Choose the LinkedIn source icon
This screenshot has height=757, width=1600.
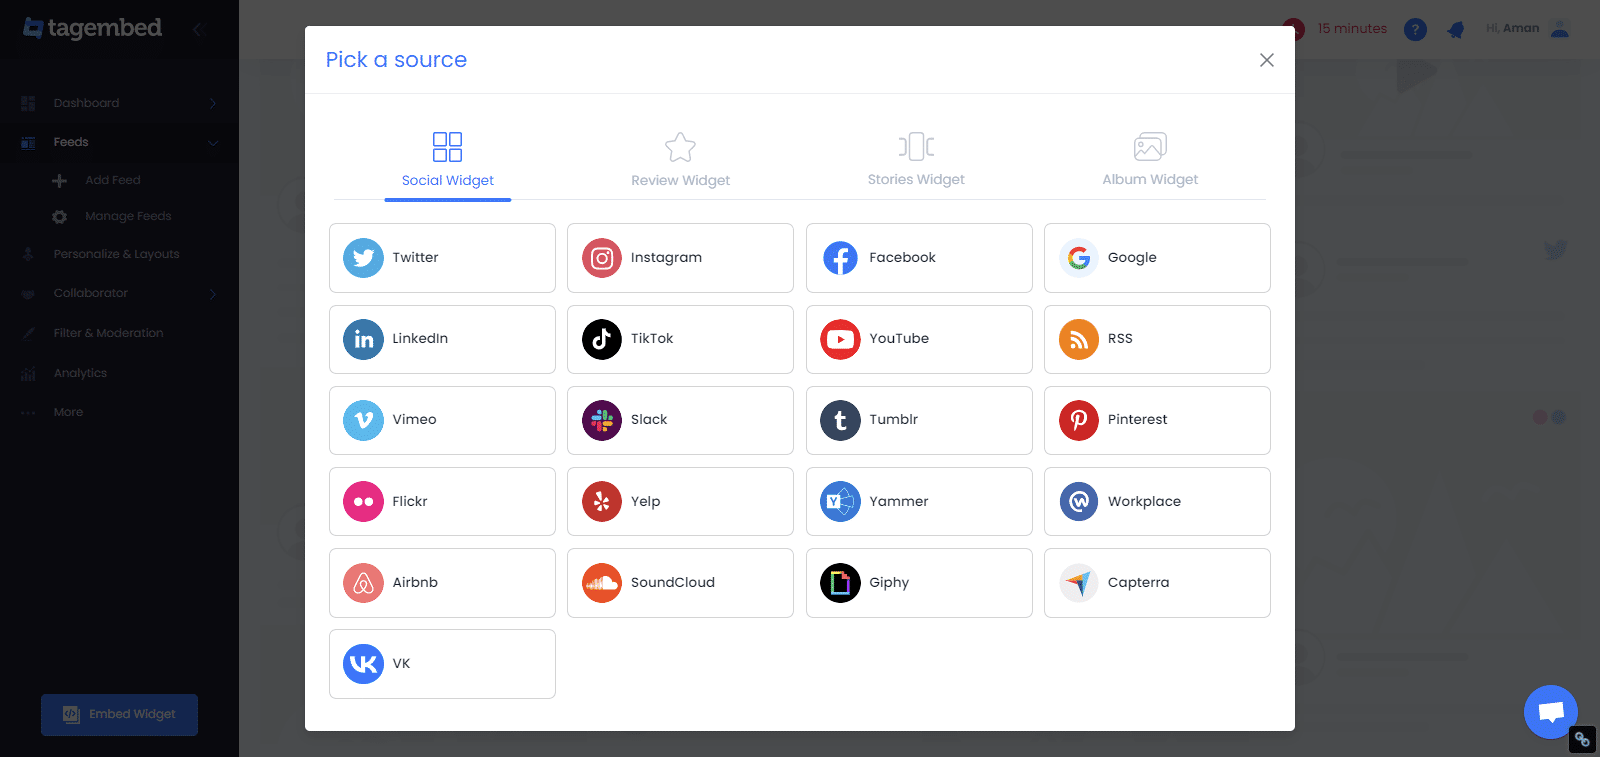363,339
